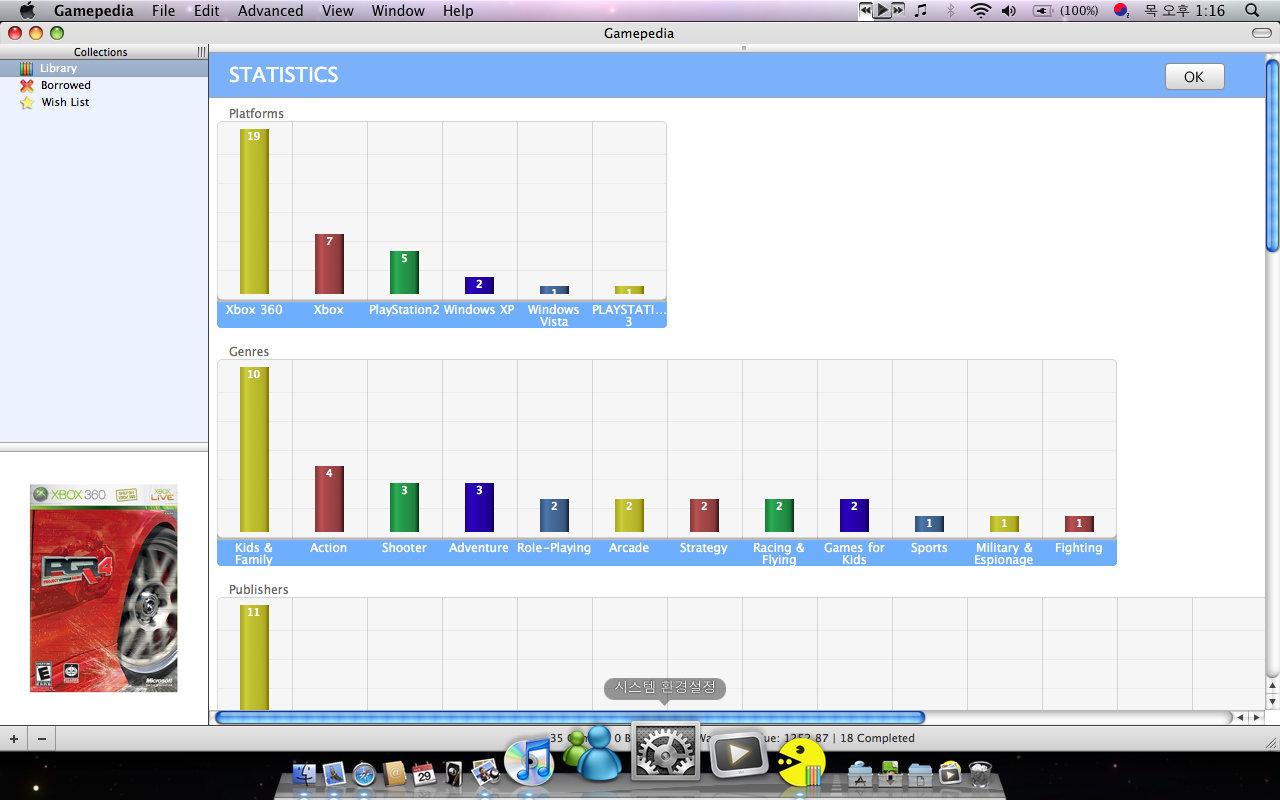
Task: Click the Sports genre label
Action: pyautogui.click(x=929, y=548)
